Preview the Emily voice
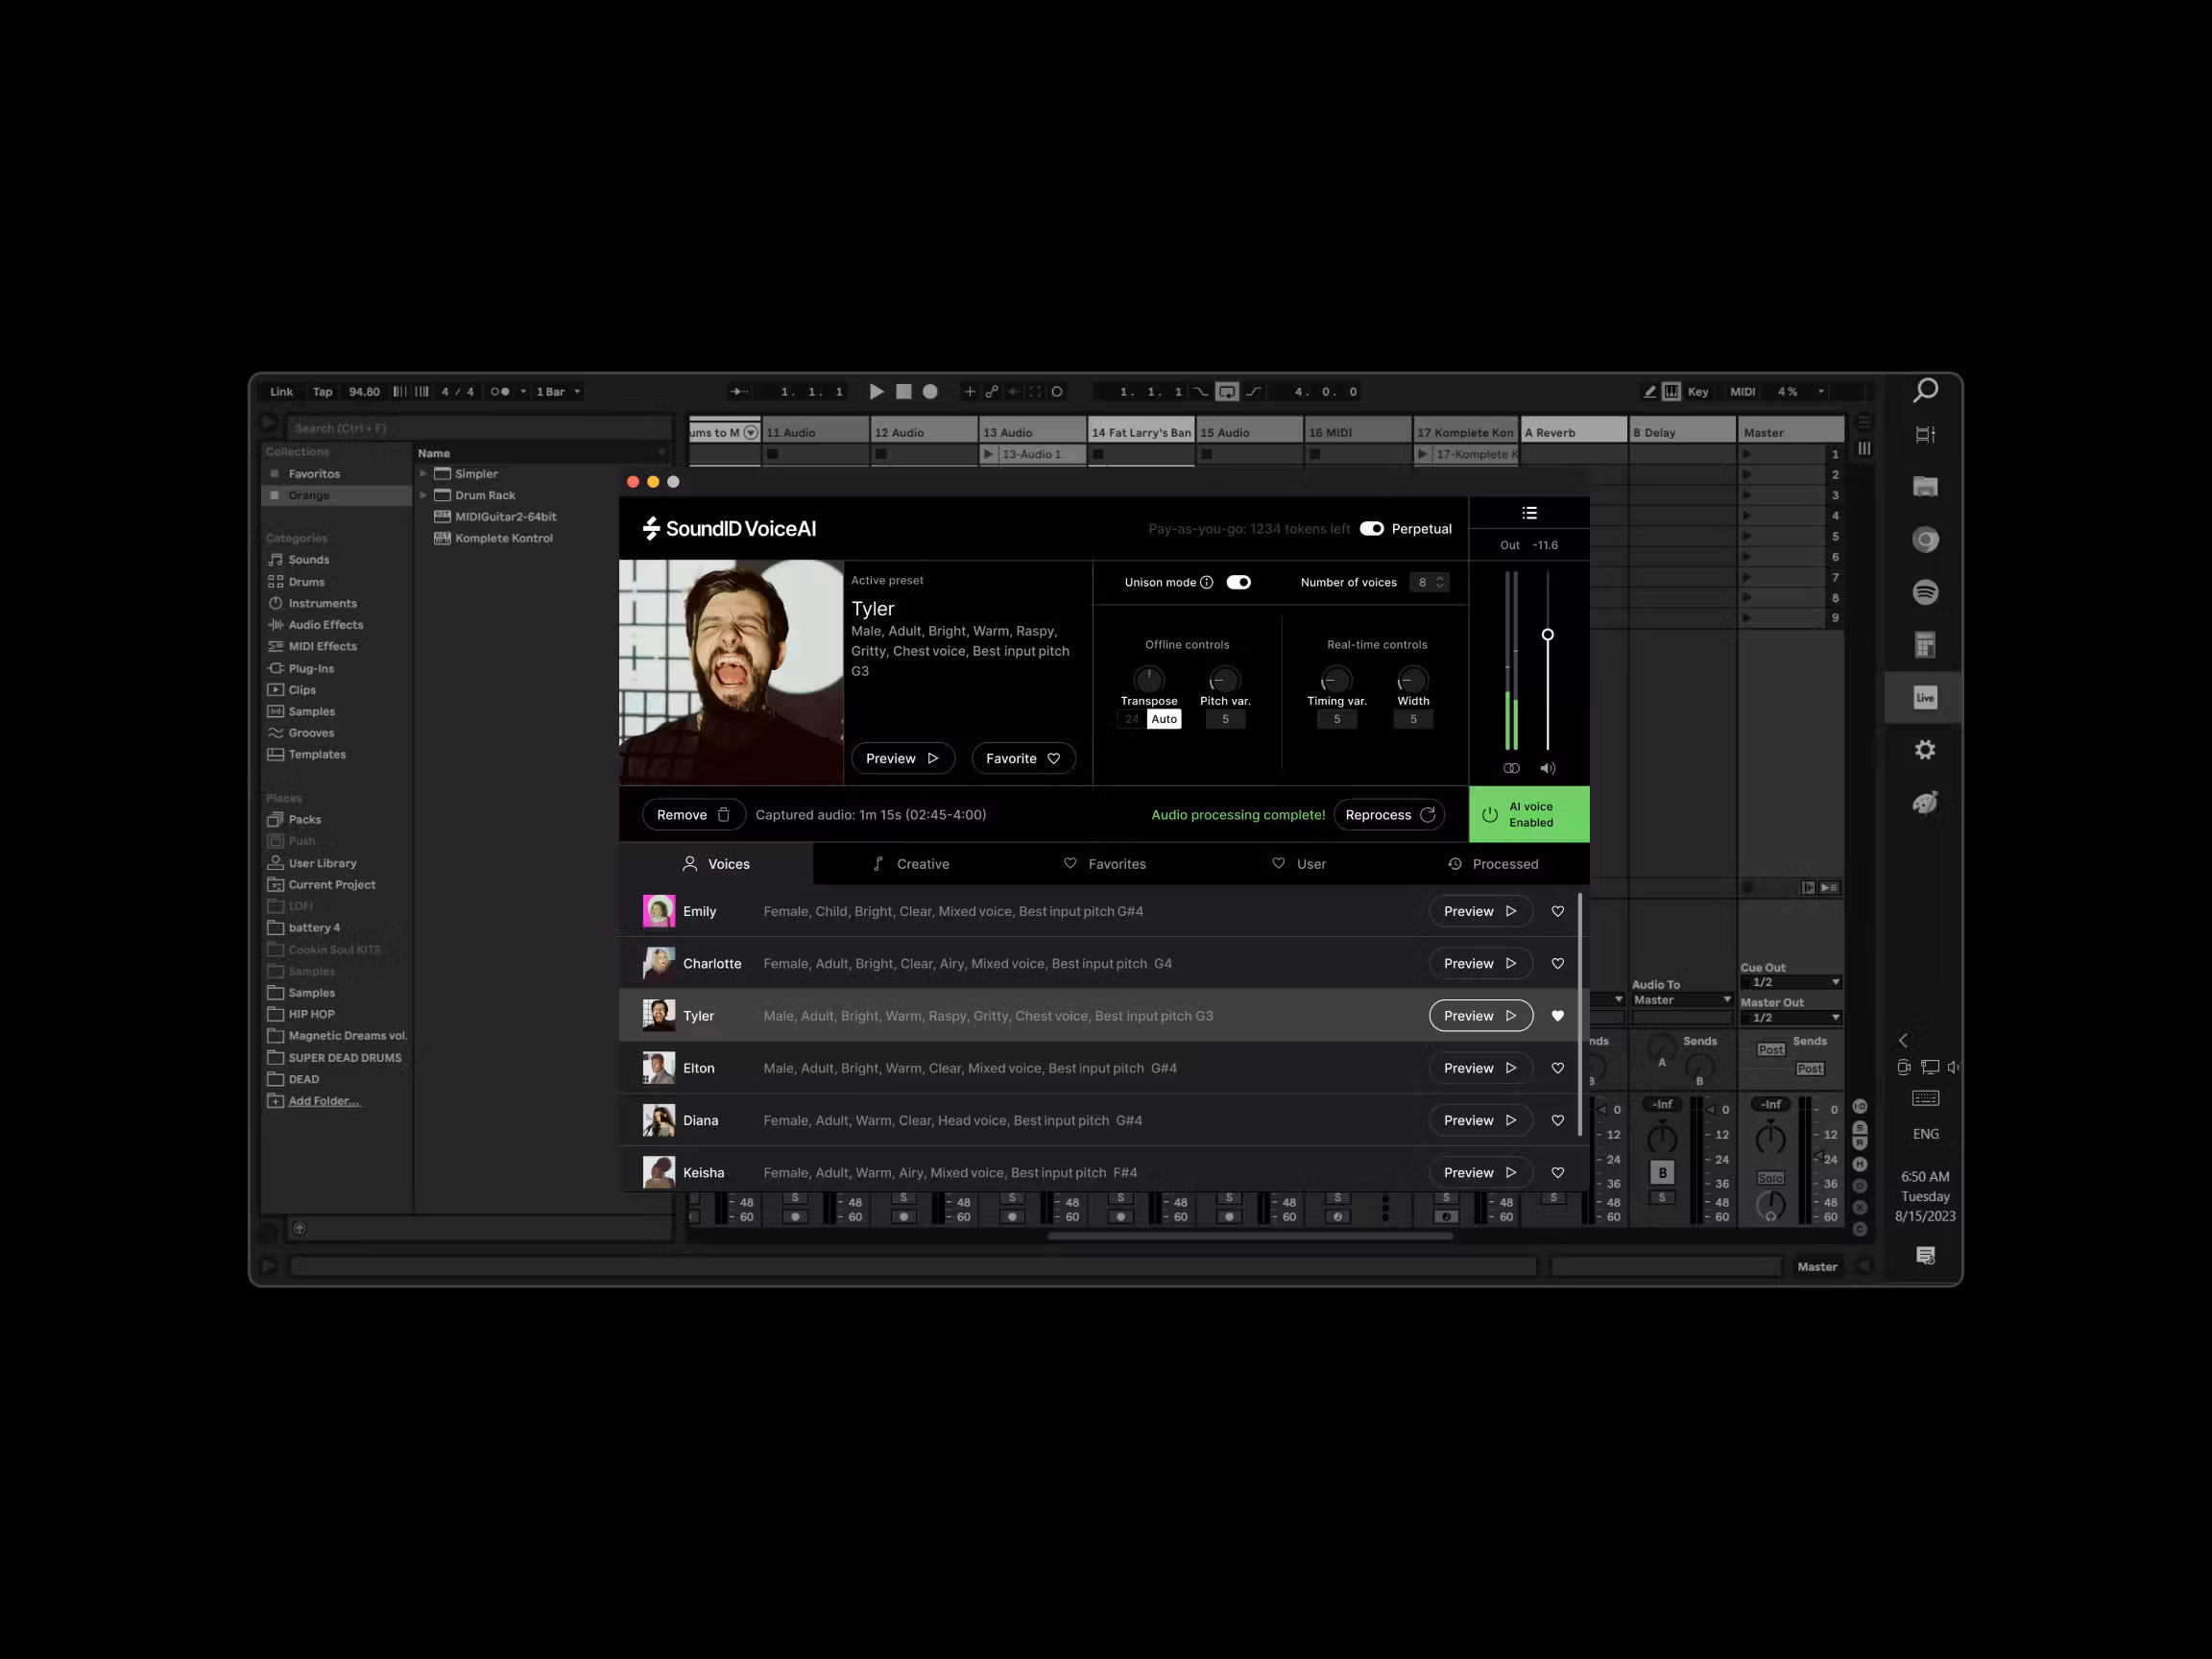The image size is (2212, 1659). click(x=1480, y=911)
